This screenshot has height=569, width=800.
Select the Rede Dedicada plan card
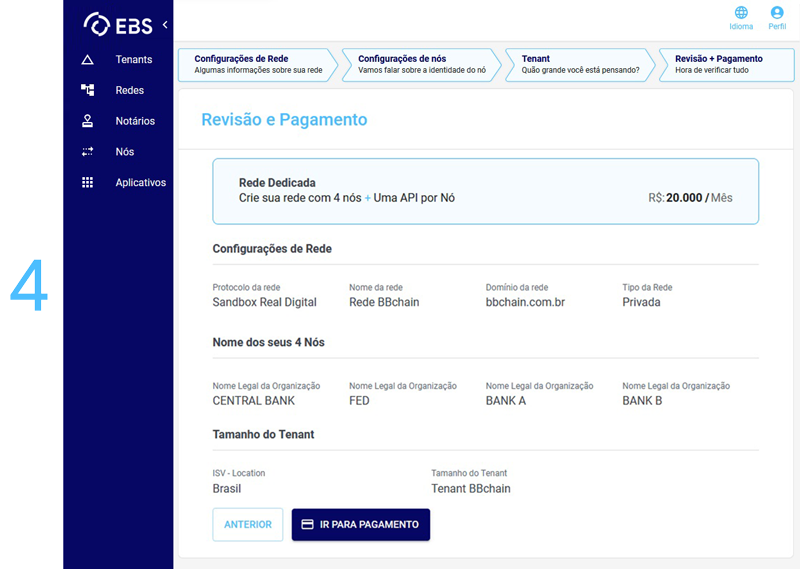[485, 191]
